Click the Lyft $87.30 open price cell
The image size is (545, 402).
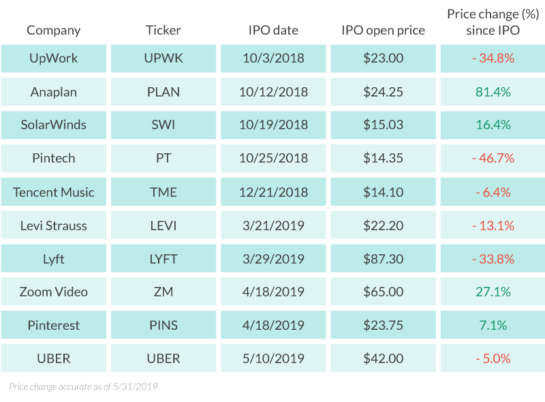(383, 259)
